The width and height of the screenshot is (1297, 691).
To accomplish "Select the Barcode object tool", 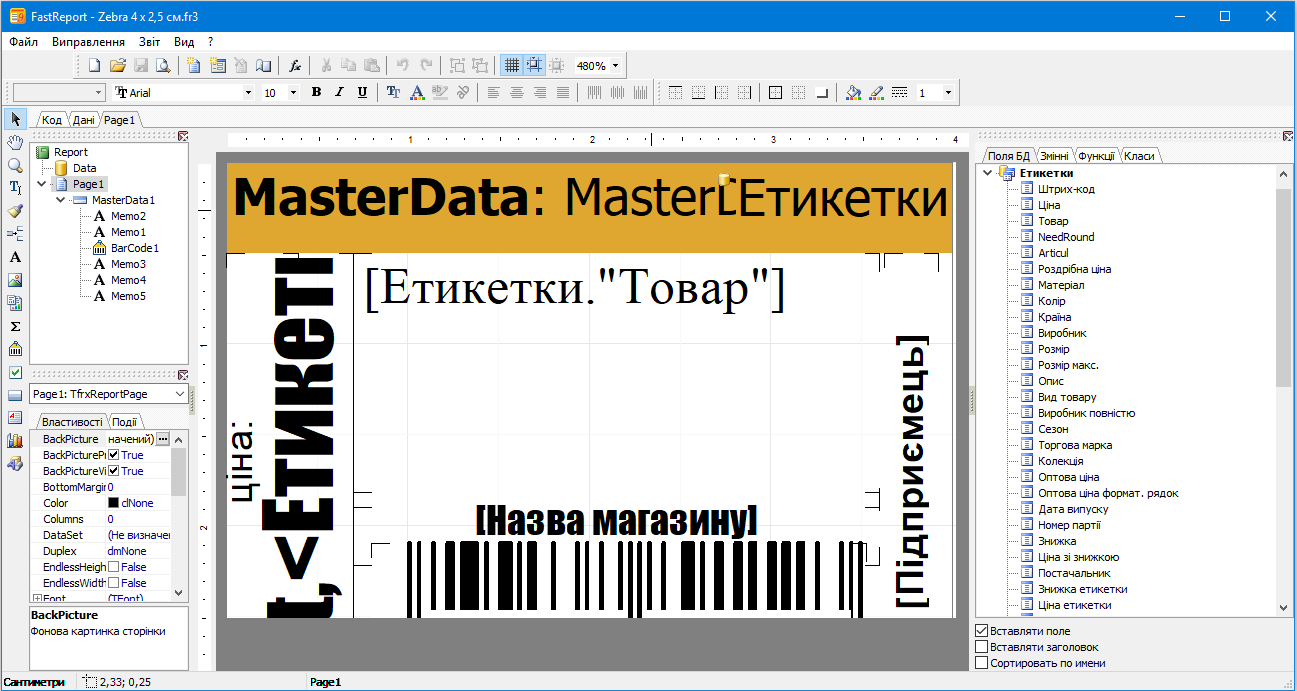I will (x=14, y=348).
